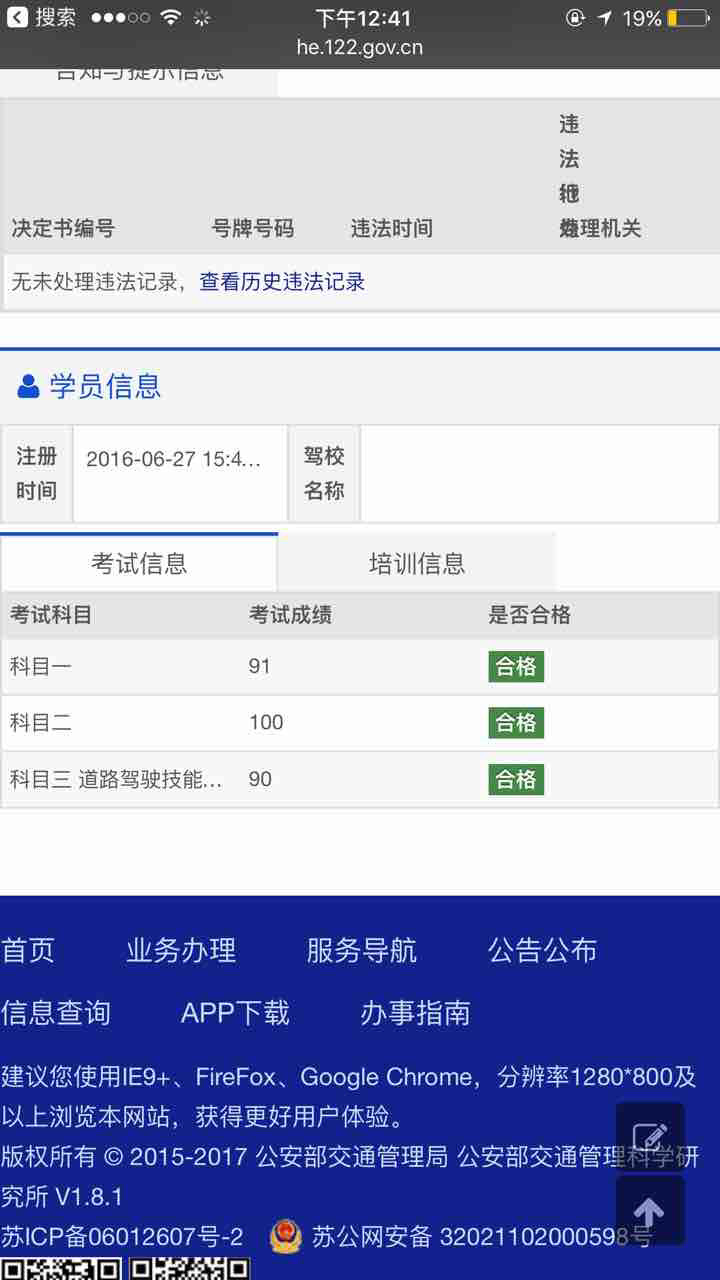Tap the 注册时间 label cell

(x=36, y=474)
